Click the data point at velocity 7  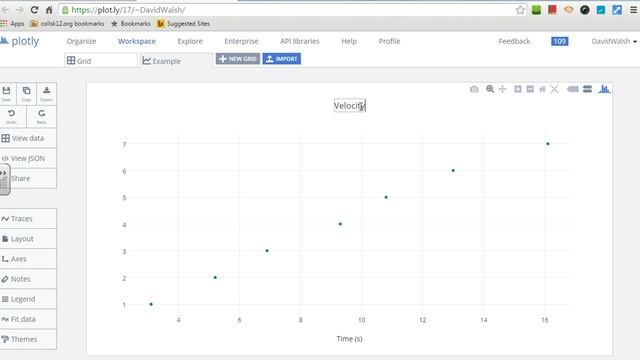coord(548,144)
